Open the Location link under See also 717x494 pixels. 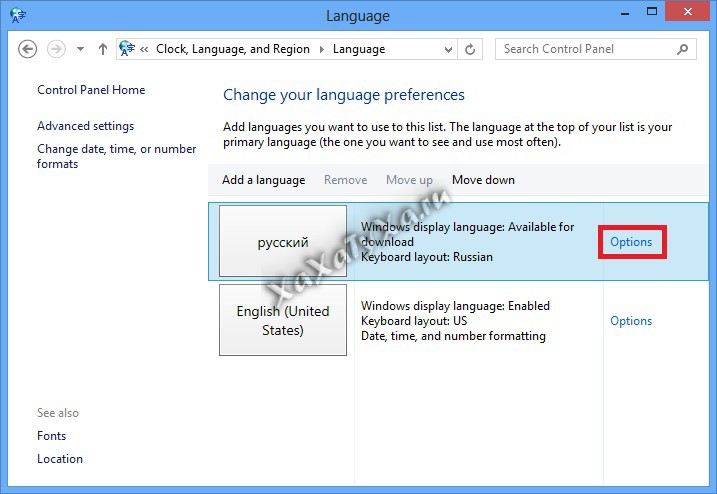(x=60, y=459)
